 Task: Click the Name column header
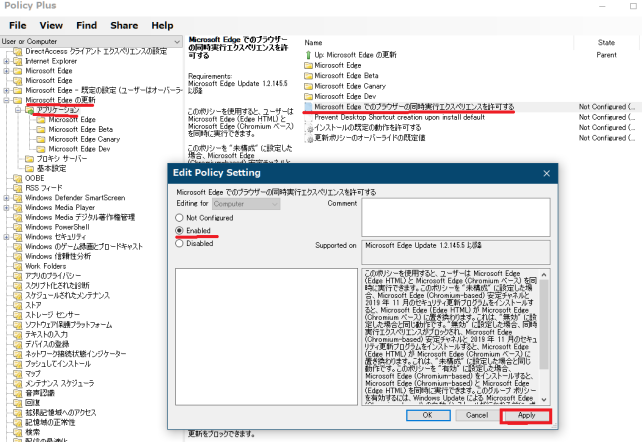tap(313, 43)
